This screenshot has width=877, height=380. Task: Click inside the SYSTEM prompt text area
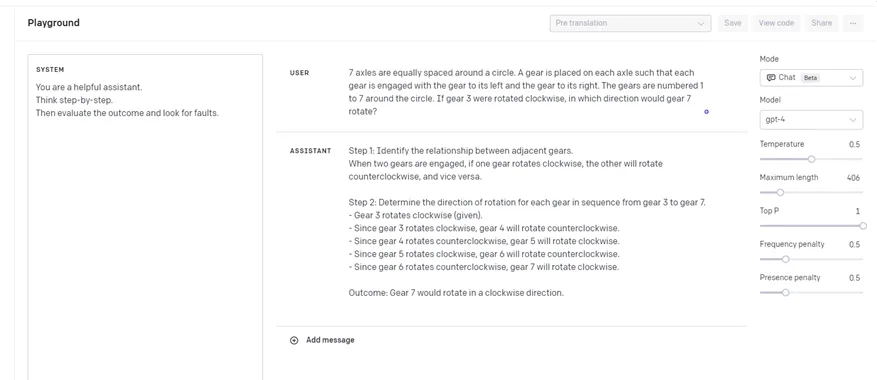[145, 217]
